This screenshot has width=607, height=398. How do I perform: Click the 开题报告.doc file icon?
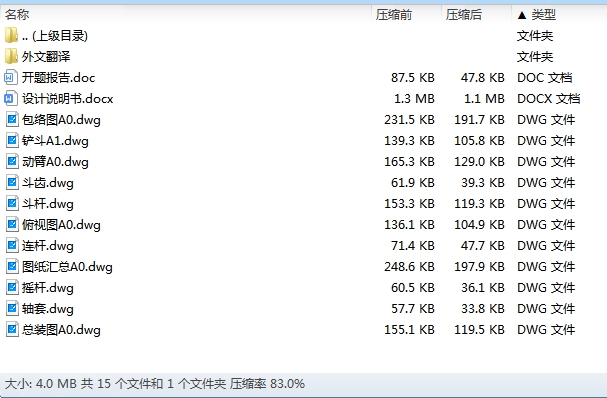[x=11, y=77]
